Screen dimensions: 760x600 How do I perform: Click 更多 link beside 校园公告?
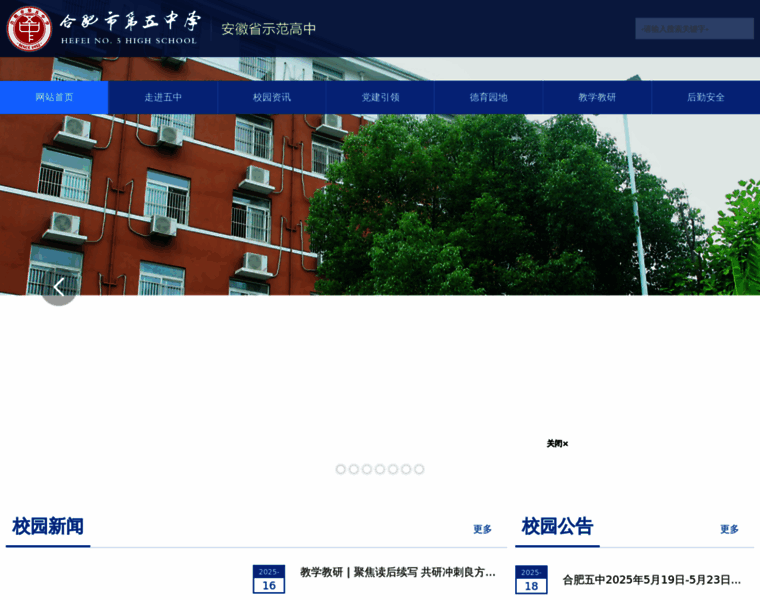pyautogui.click(x=729, y=529)
